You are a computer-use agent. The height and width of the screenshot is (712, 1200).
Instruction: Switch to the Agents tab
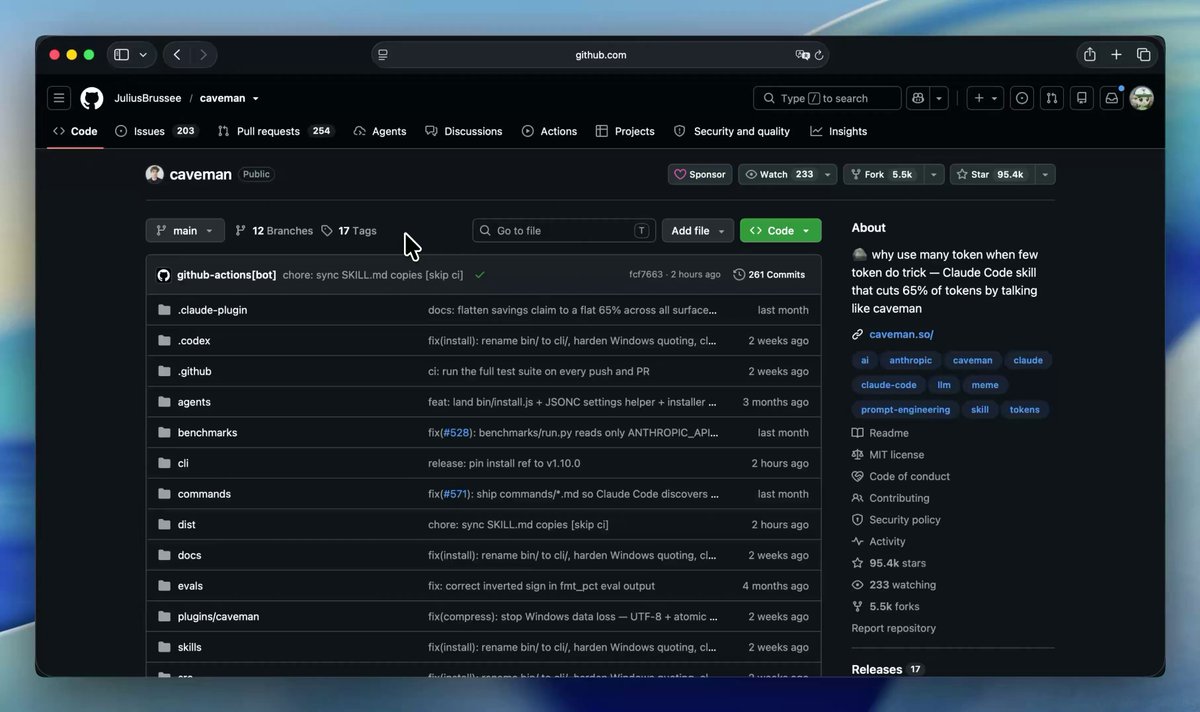point(380,131)
